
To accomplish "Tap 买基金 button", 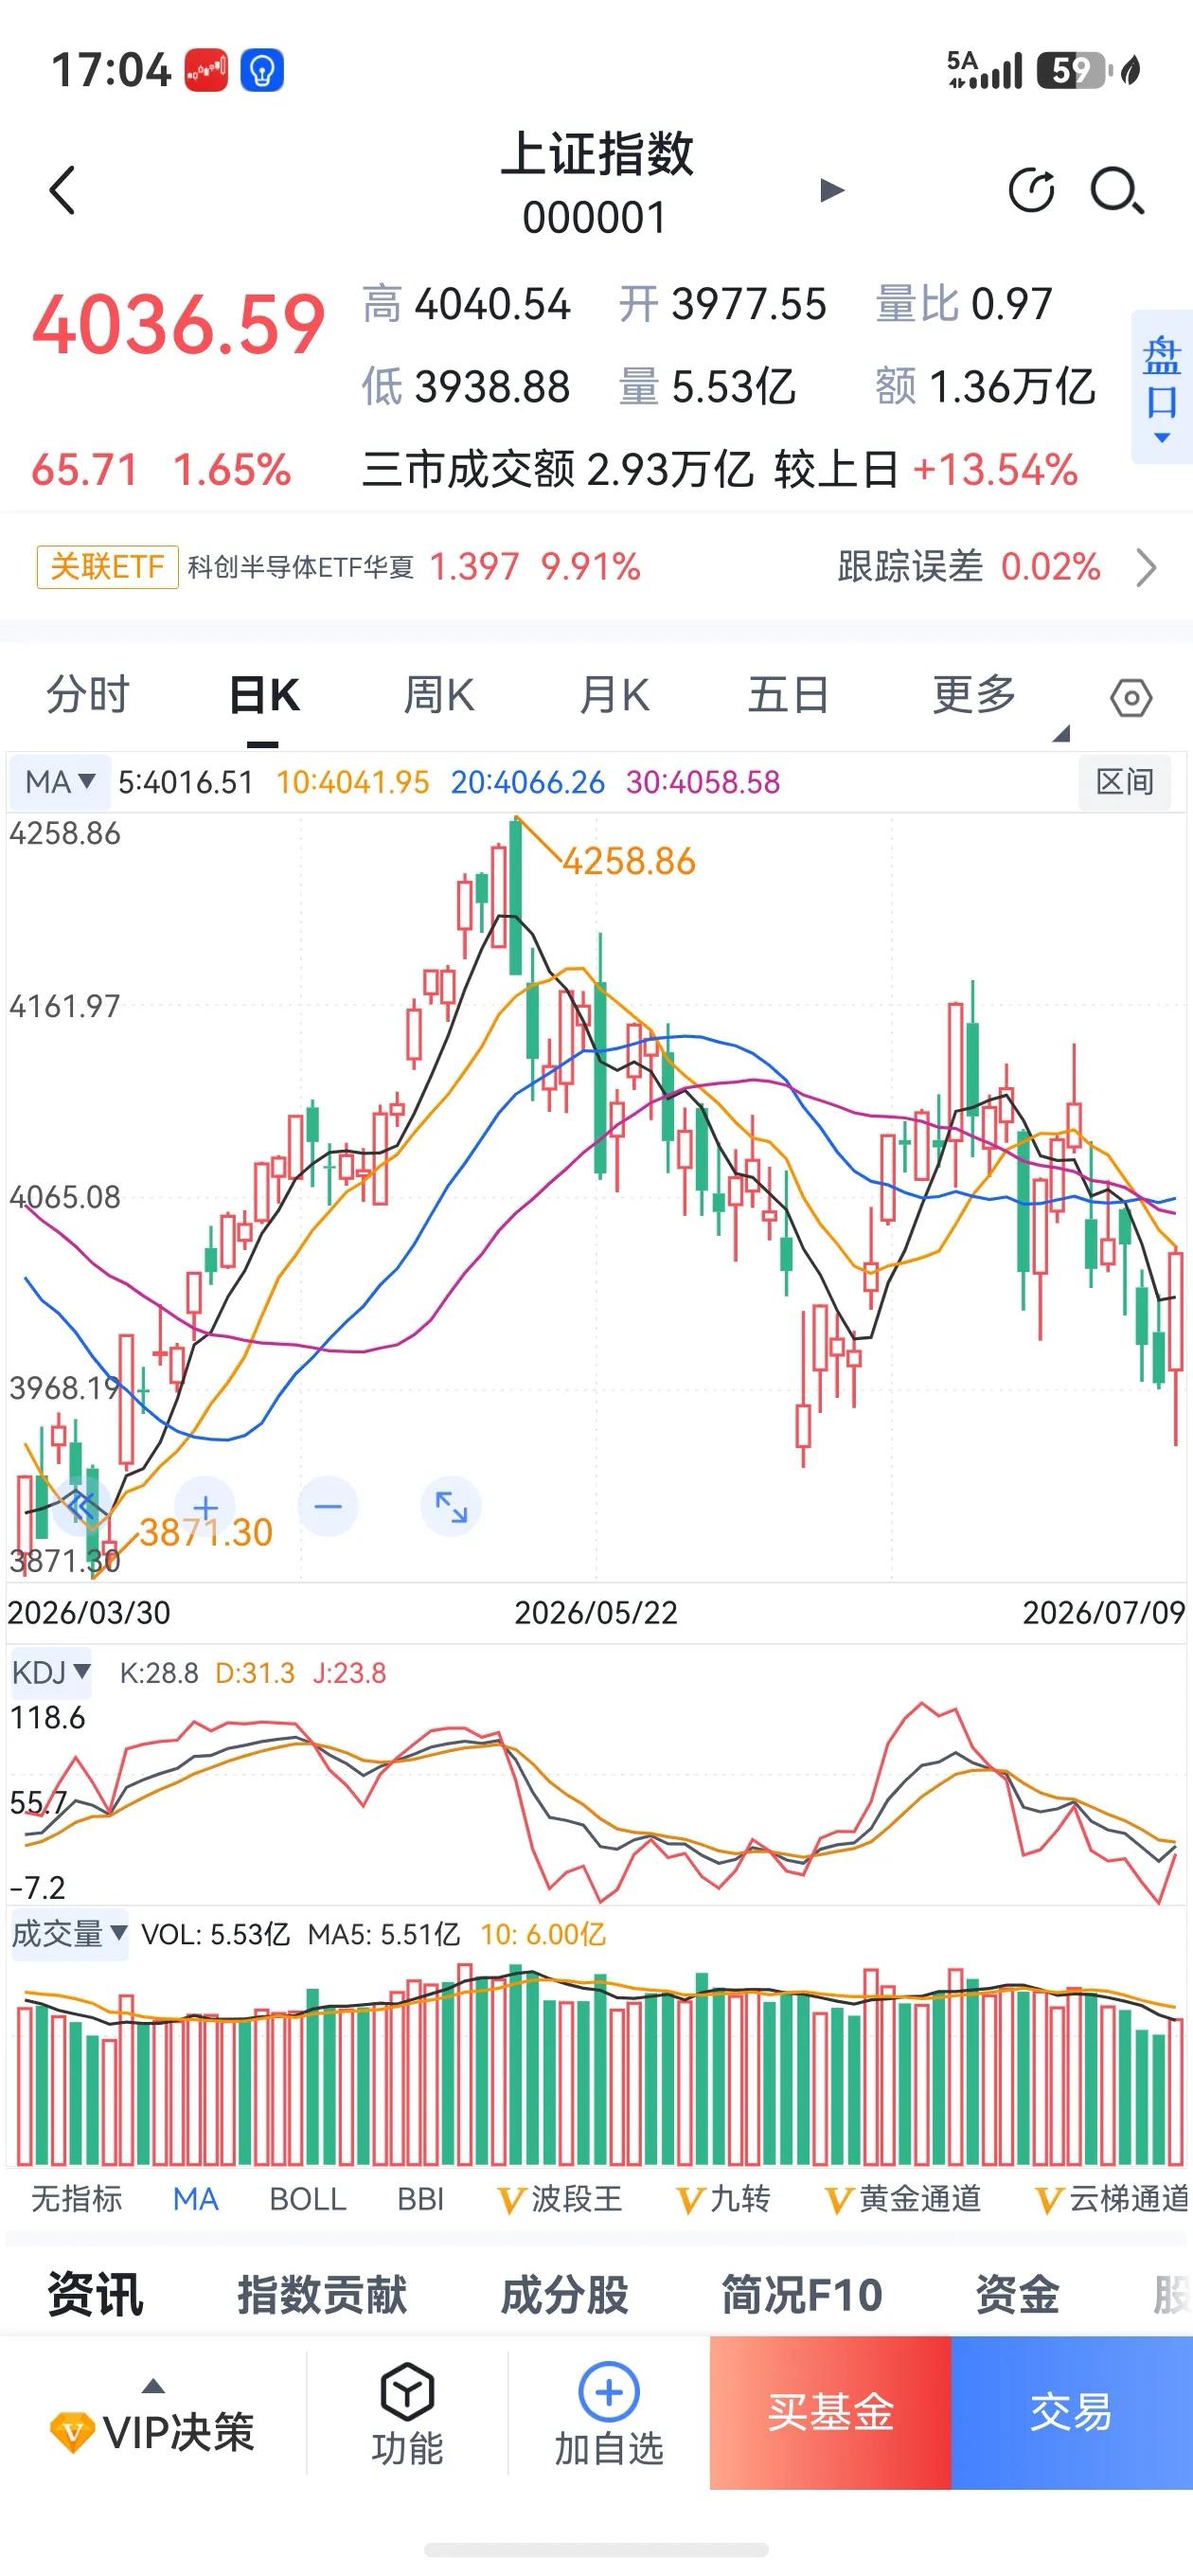I will pos(830,2412).
